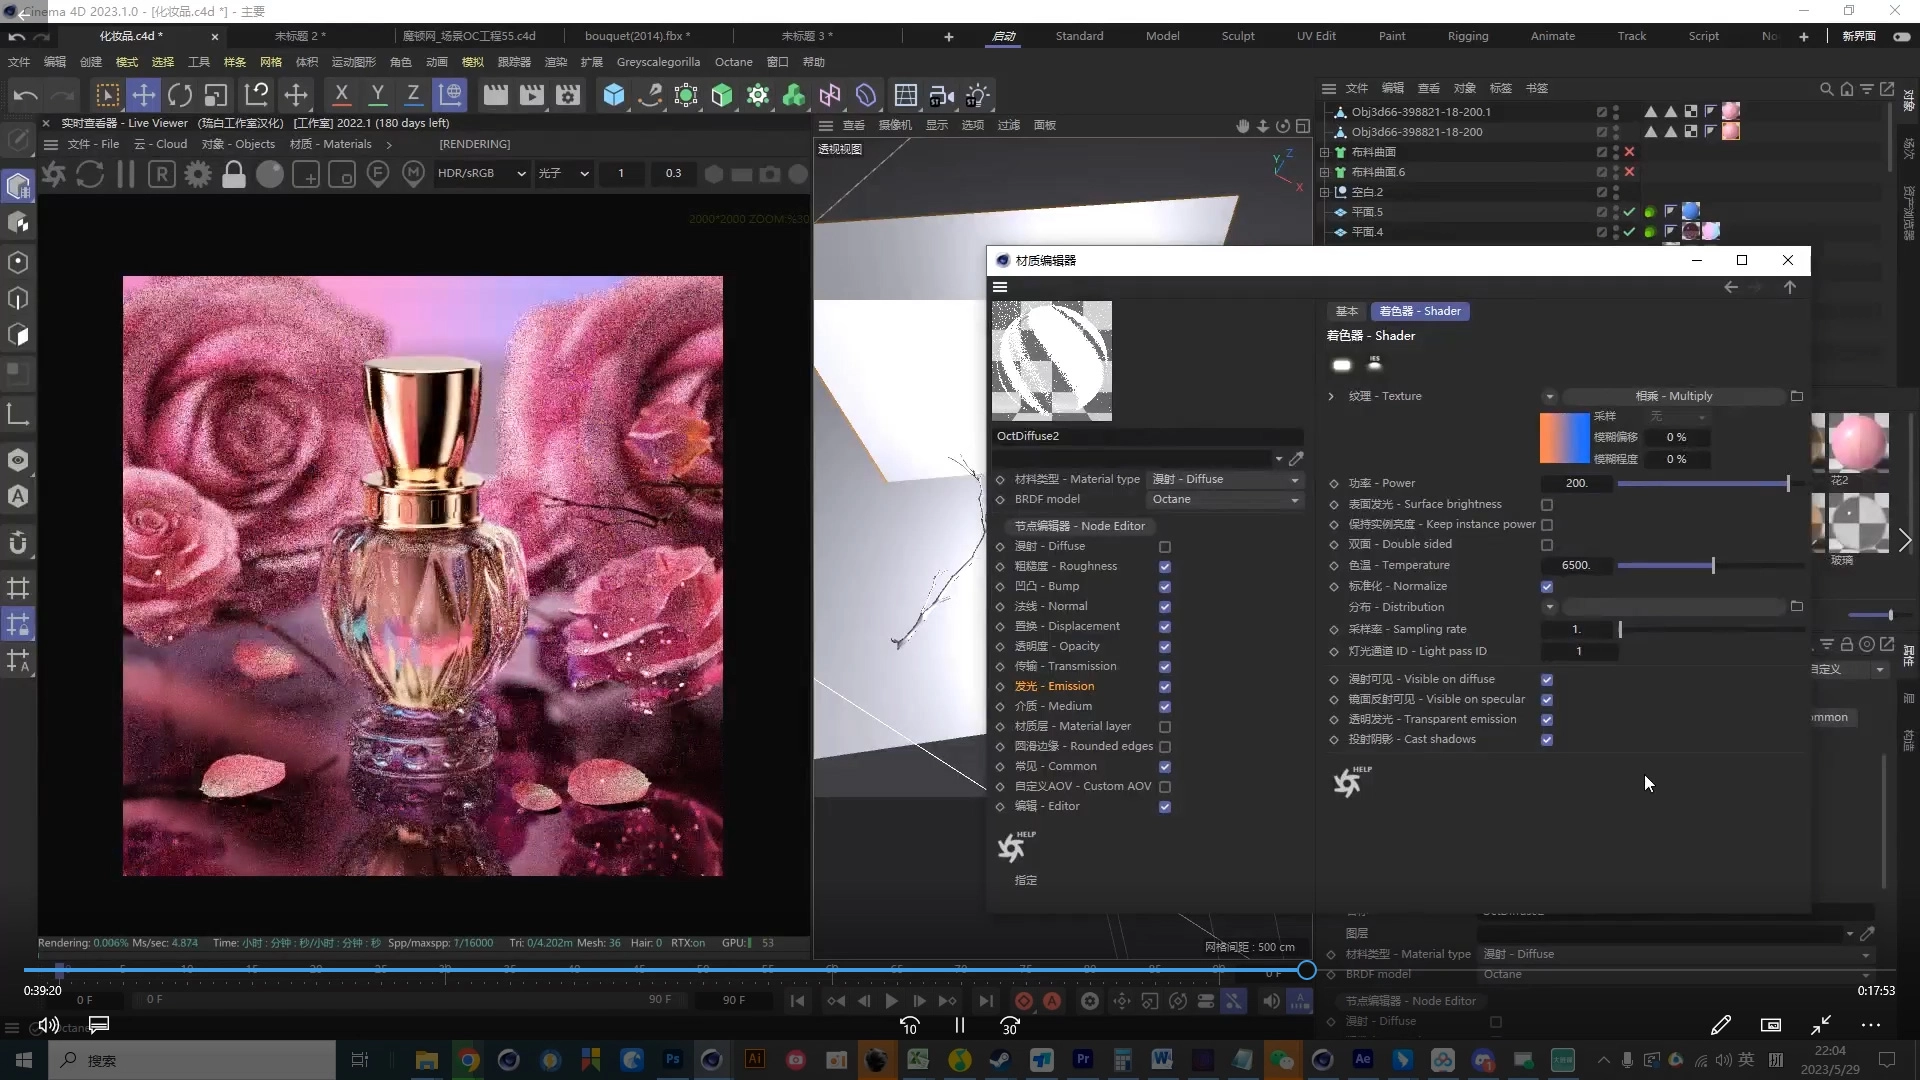Uncheck Cast shadows option

[x=1547, y=740]
